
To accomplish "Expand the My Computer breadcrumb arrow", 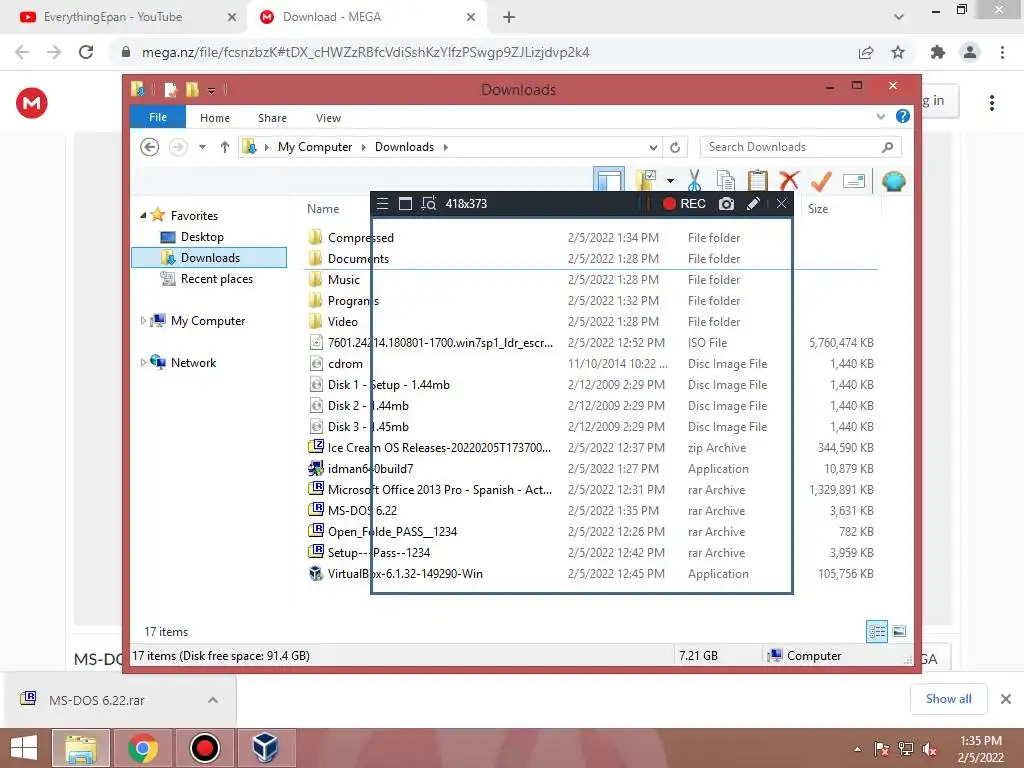I will 364,148.
